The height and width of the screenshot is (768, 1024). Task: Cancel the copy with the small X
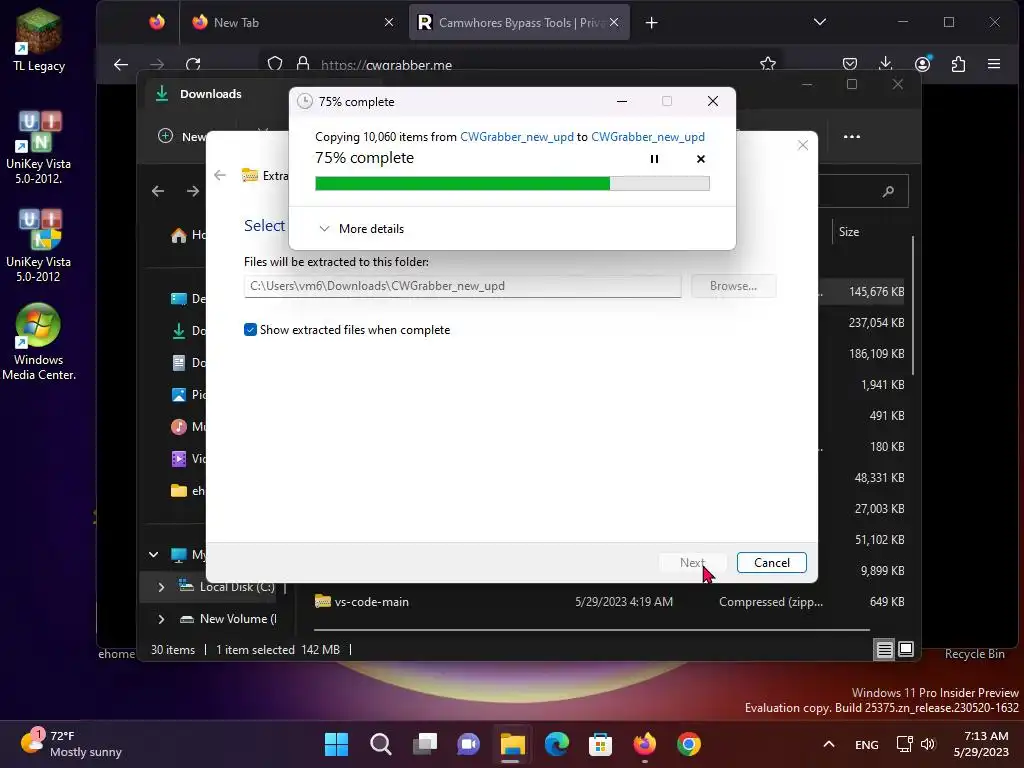pyautogui.click(x=701, y=159)
